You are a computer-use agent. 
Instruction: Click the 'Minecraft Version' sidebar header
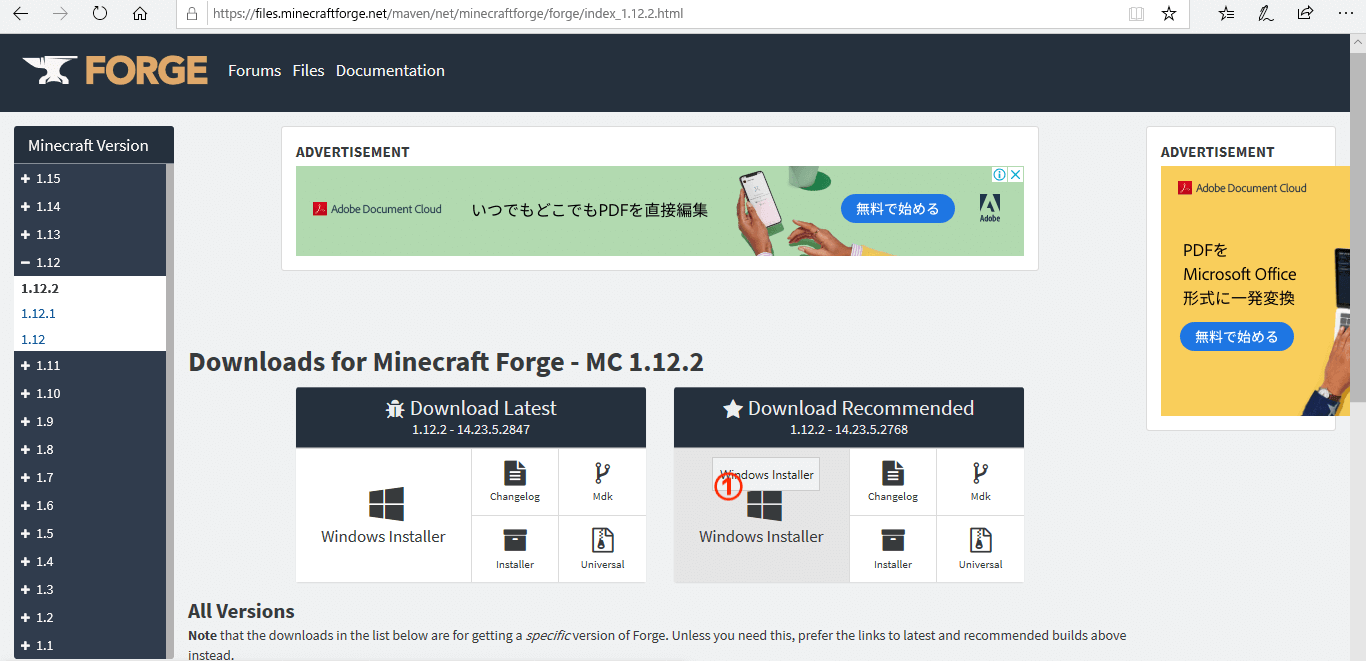tap(94, 145)
